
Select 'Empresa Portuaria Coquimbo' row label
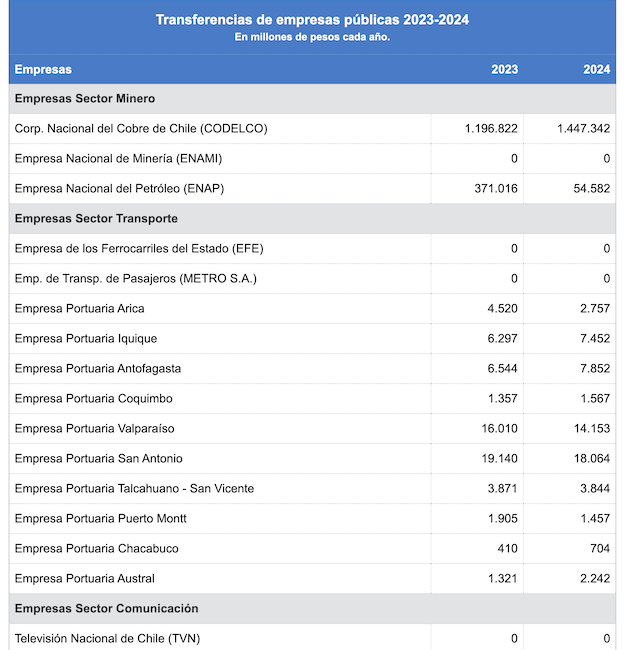tap(94, 399)
